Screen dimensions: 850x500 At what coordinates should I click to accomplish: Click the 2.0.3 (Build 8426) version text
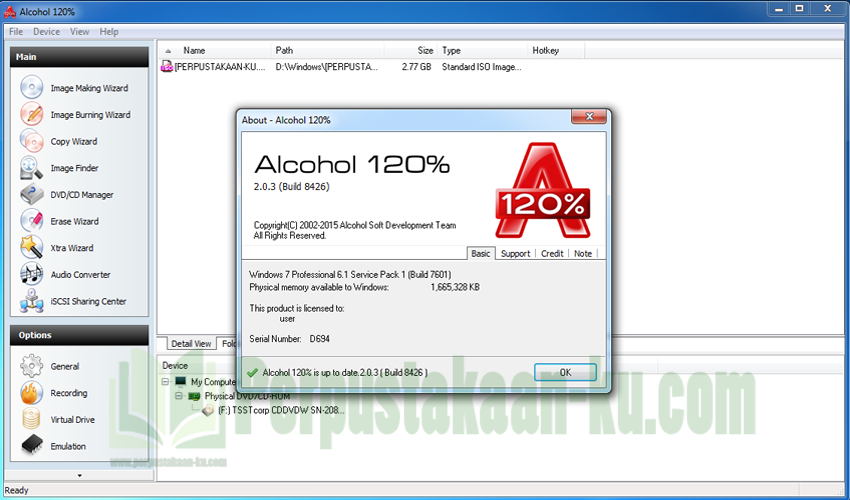coord(292,187)
